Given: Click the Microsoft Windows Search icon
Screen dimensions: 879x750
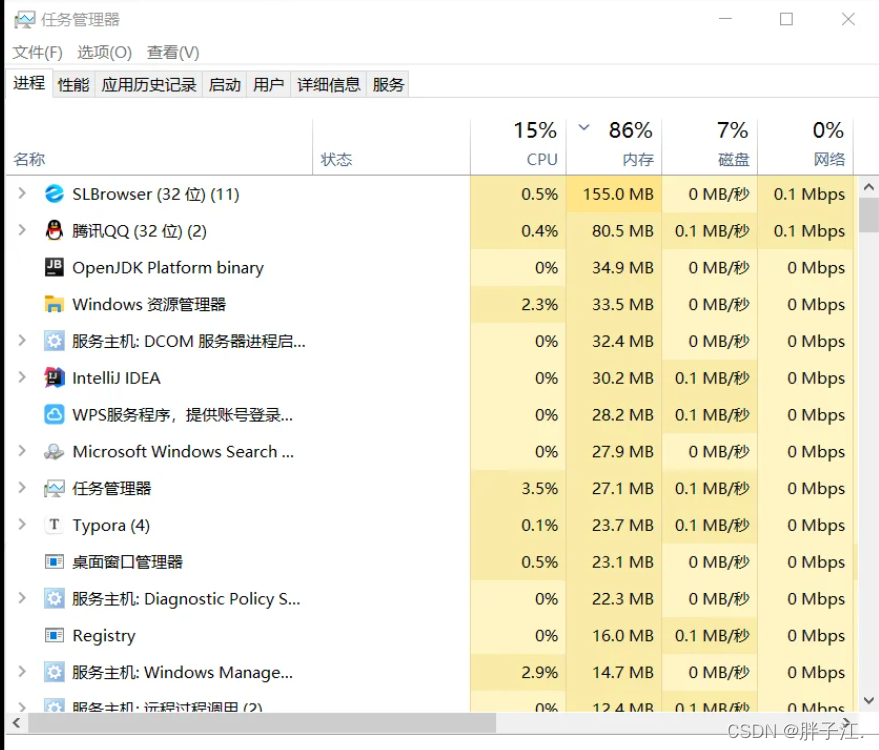Looking at the screenshot, I should pyautogui.click(x=54, y=451).
